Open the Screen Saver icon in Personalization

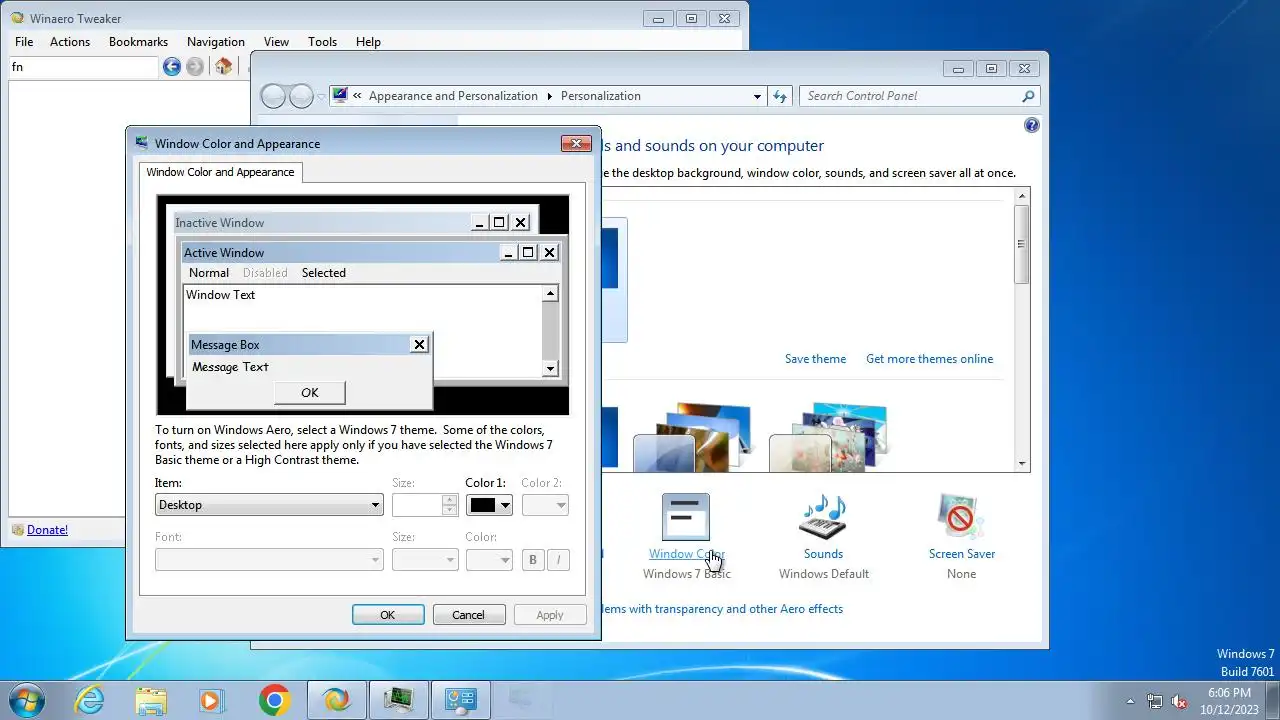pos(961,517)
